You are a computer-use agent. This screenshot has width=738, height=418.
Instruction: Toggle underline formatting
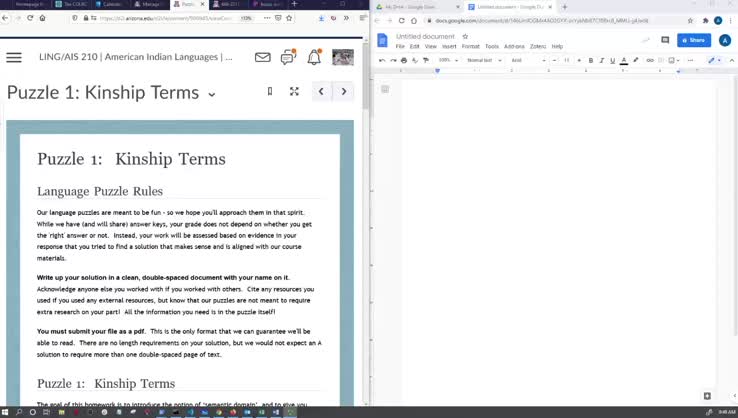612,60
